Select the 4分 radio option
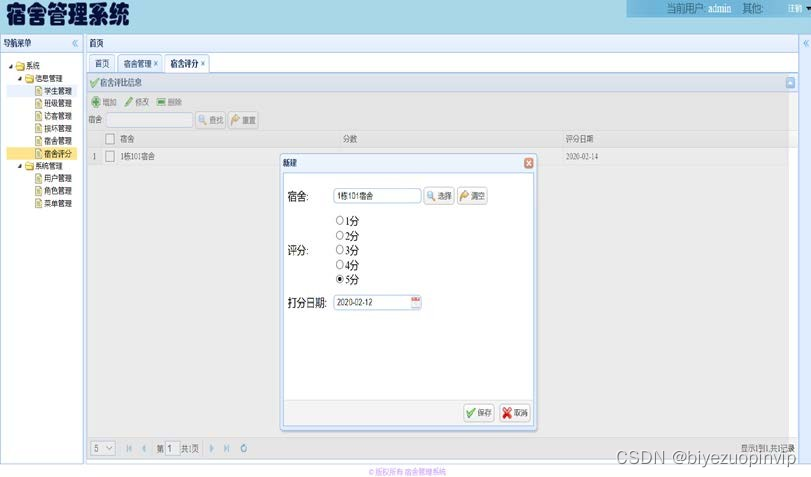Image resolution: width=811 pixels, height=477 pixels. click(339, 265)
